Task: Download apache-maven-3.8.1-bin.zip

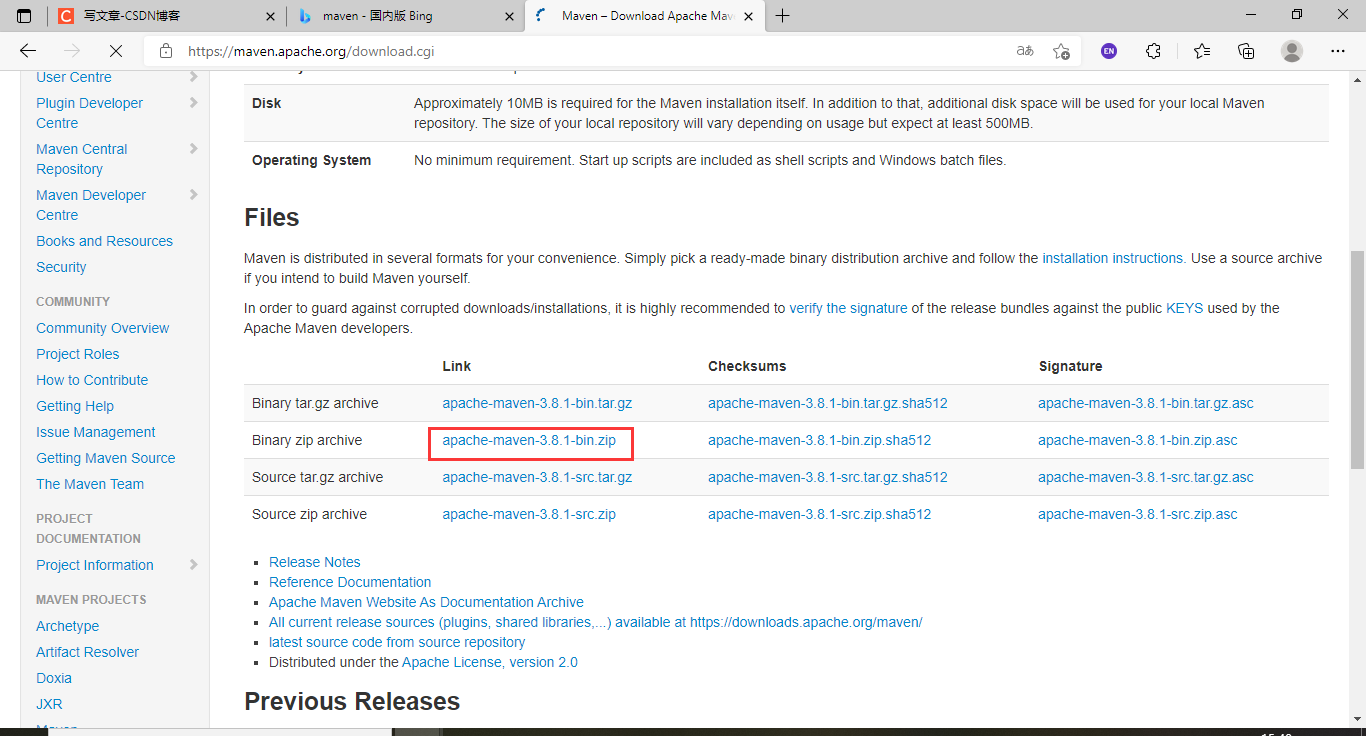Action: (529, 440)
